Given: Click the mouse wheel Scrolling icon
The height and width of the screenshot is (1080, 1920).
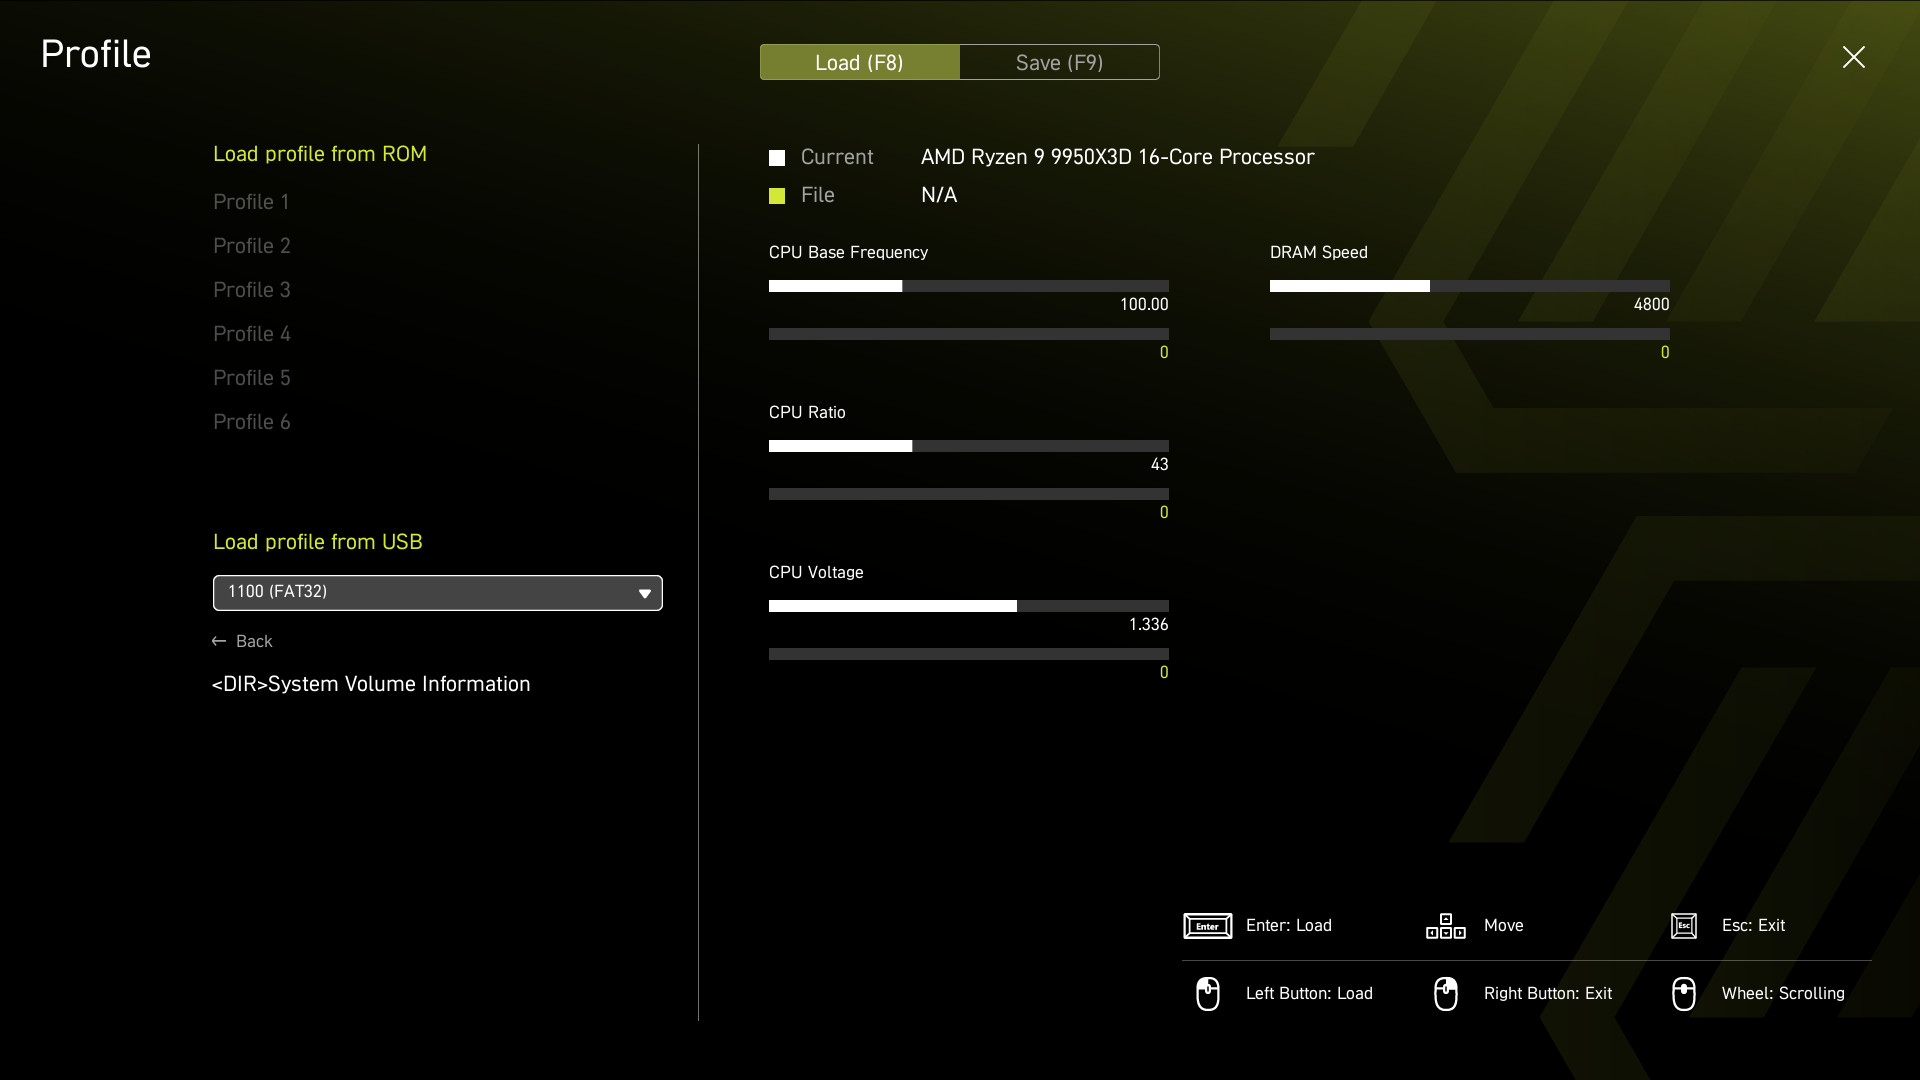Looking at the screenshot, I should point(1684,994).
